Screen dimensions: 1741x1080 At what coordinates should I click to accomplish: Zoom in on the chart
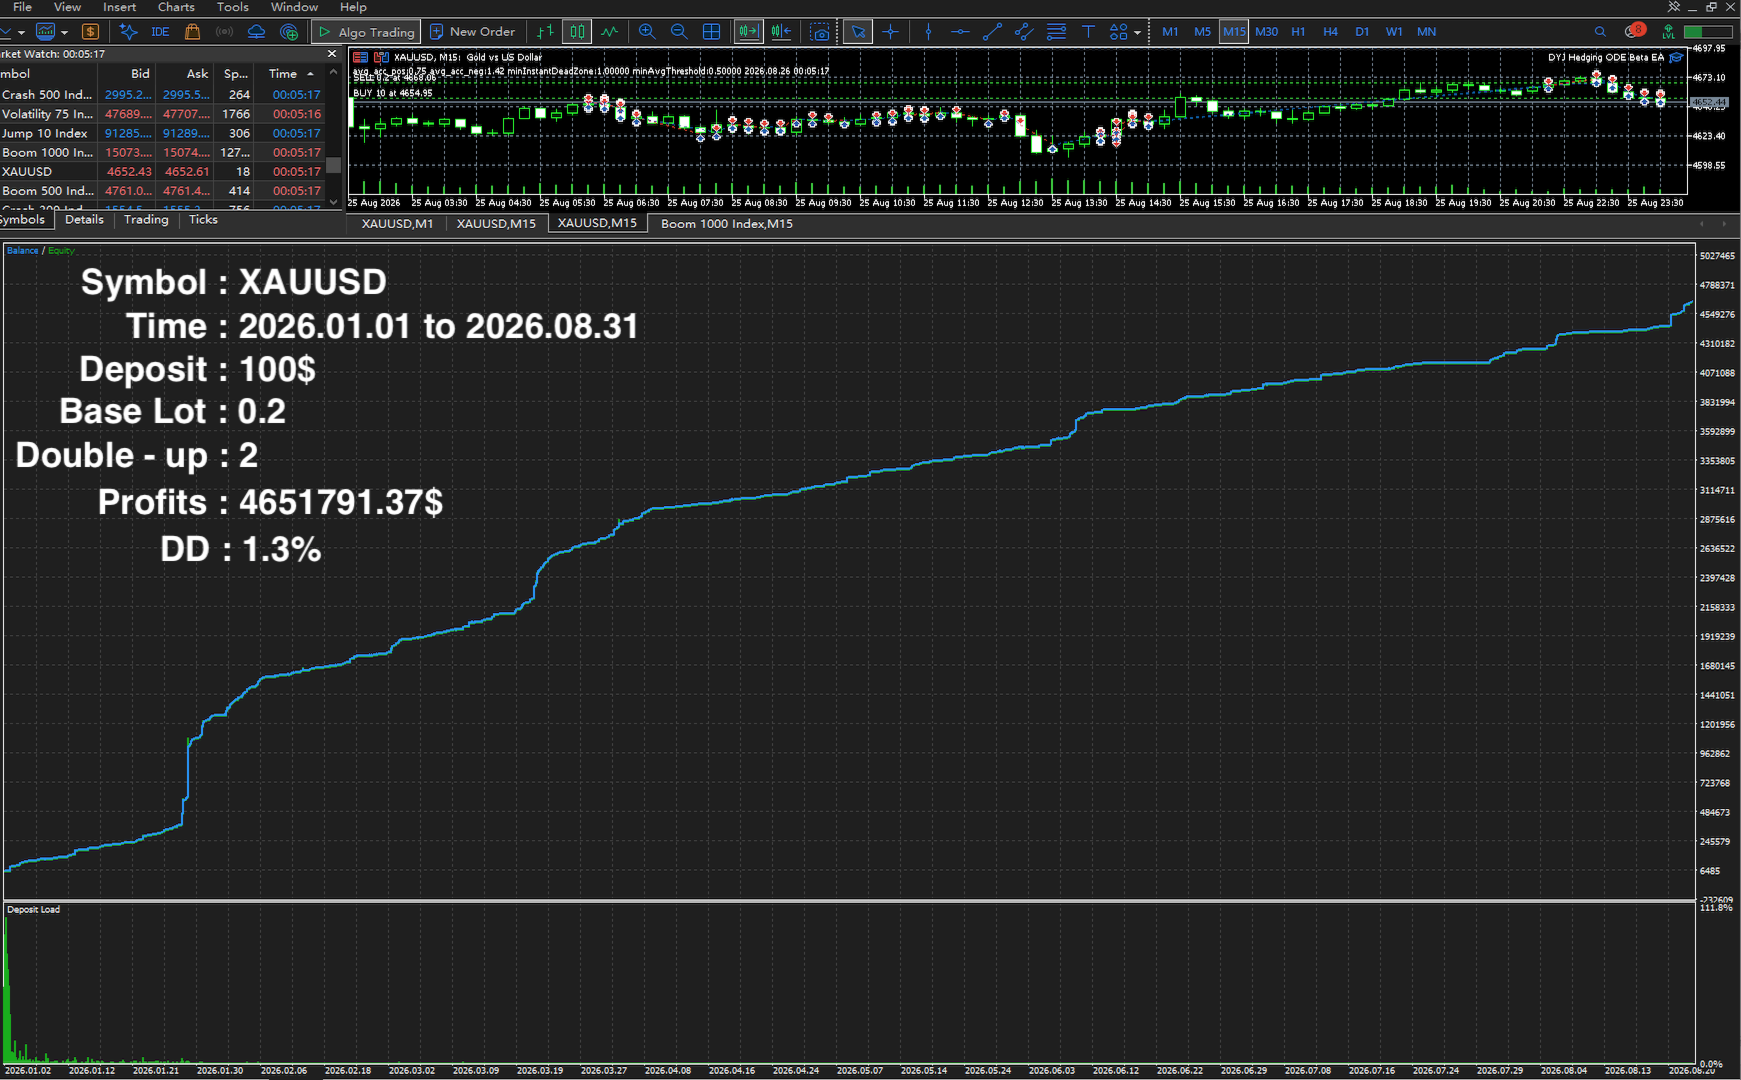(x=647, y=32)
